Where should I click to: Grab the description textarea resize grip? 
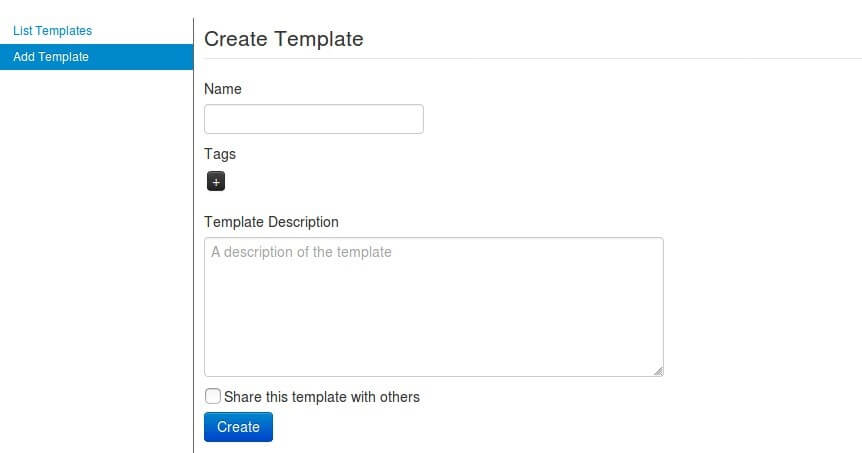(658, 371)
